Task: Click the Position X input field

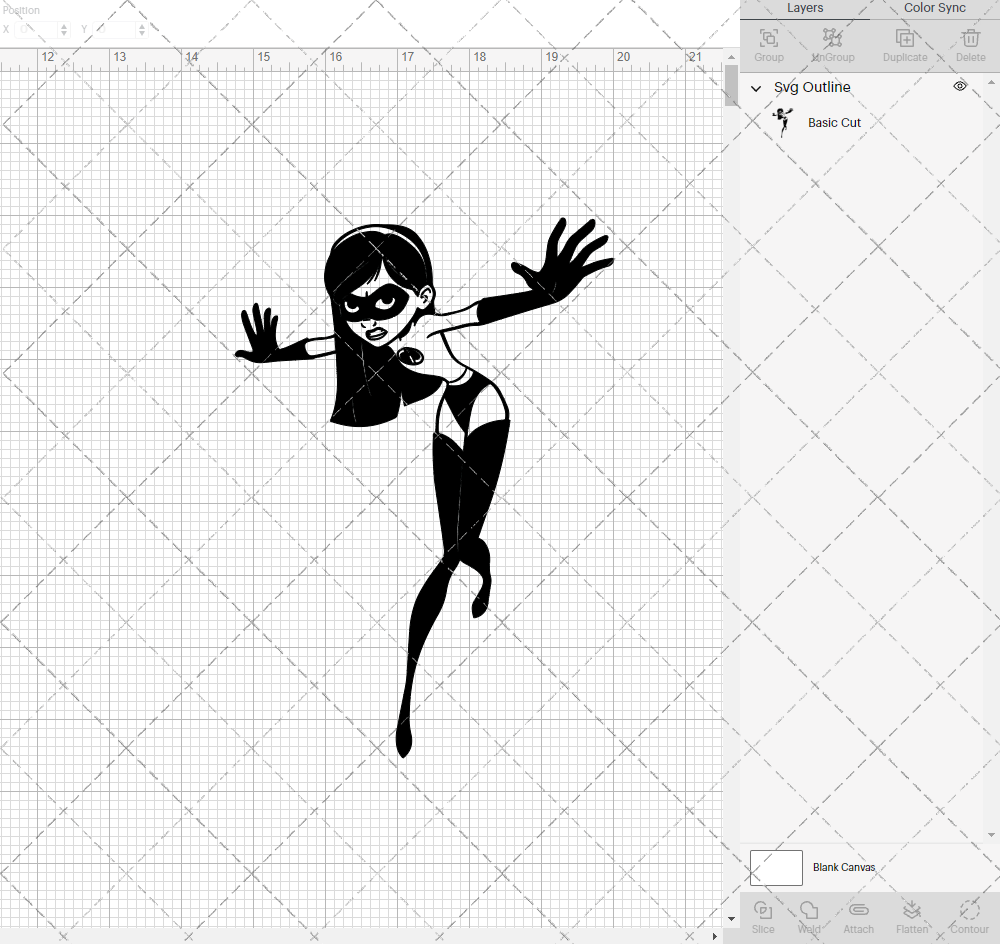Action: tap(37, 29)
